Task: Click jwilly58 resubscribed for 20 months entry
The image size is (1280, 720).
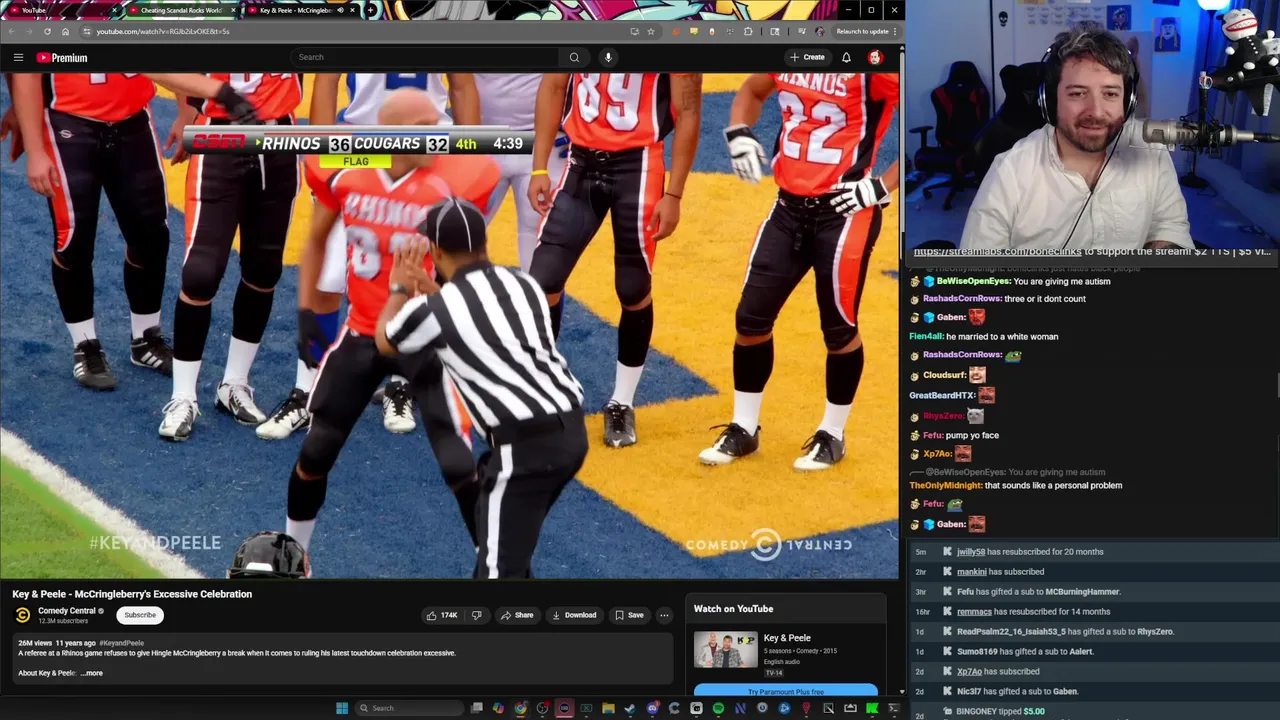Action: click(1093, 552)
